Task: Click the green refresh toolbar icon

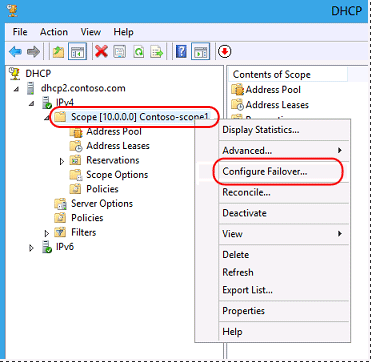Action: [x=139, y=52]
